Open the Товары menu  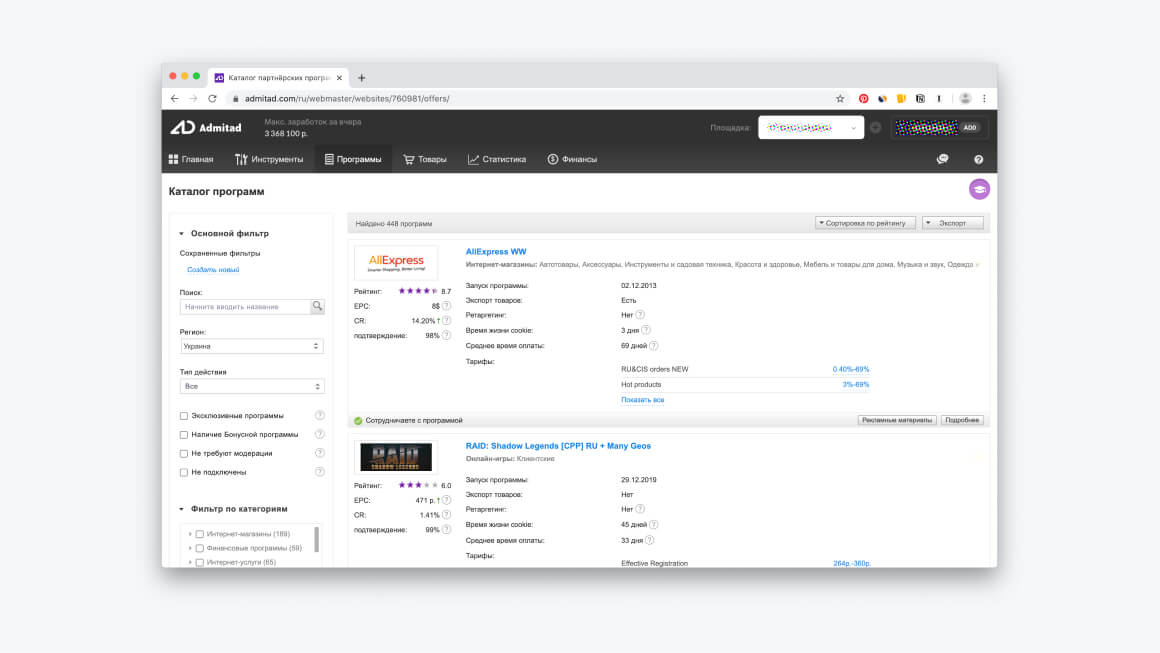click(x=425, y=159)
